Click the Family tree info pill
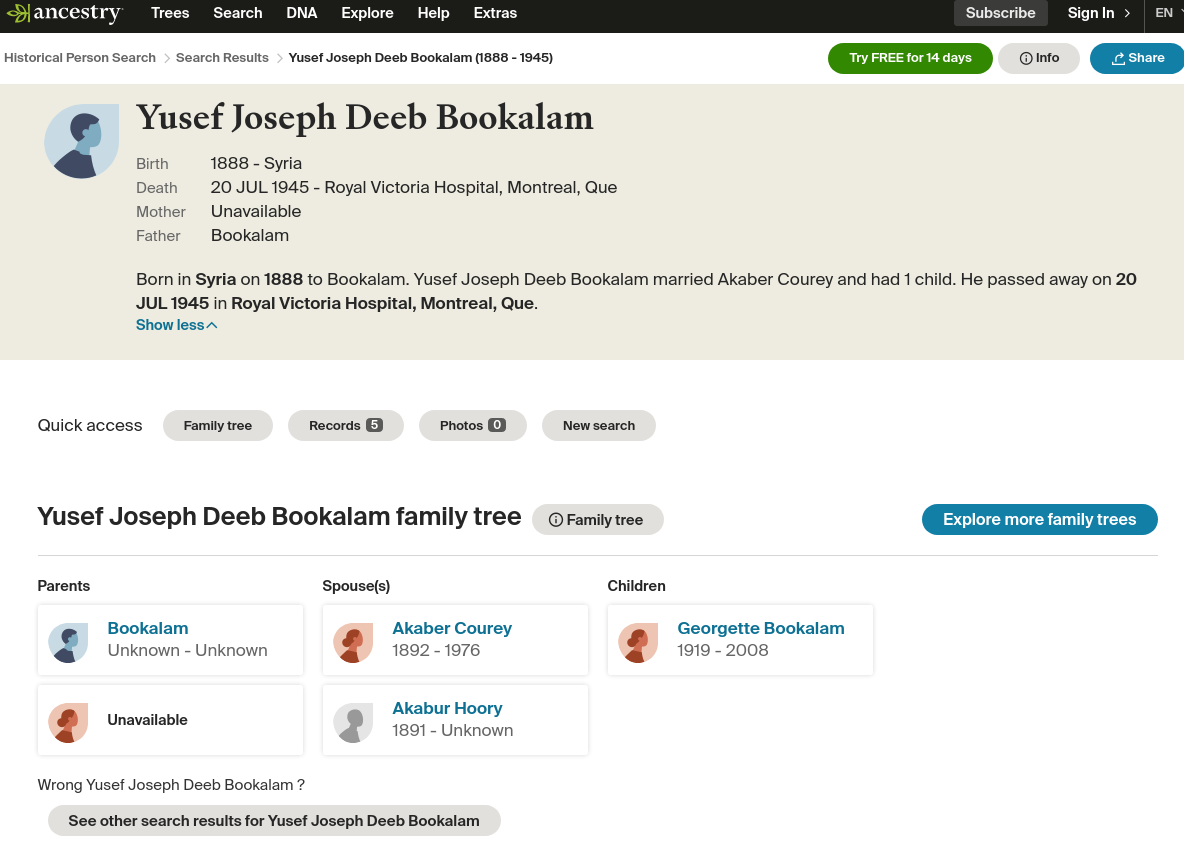 597,520
